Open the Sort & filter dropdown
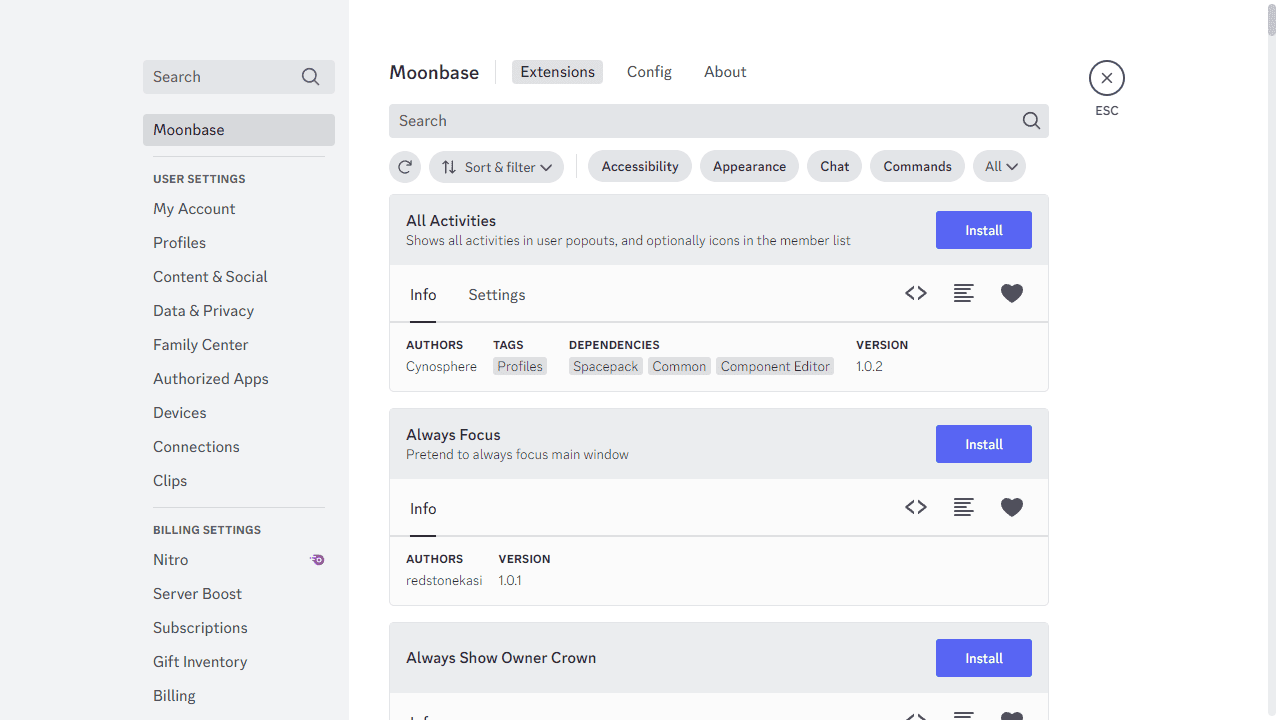1280x720 pixels. click(x=497, y=167)
